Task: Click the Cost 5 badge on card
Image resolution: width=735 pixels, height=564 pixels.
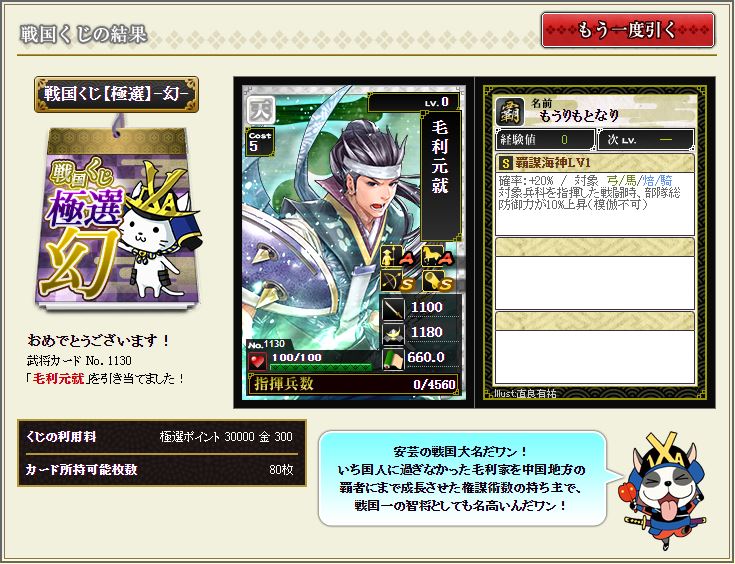Action: (259, 142)
